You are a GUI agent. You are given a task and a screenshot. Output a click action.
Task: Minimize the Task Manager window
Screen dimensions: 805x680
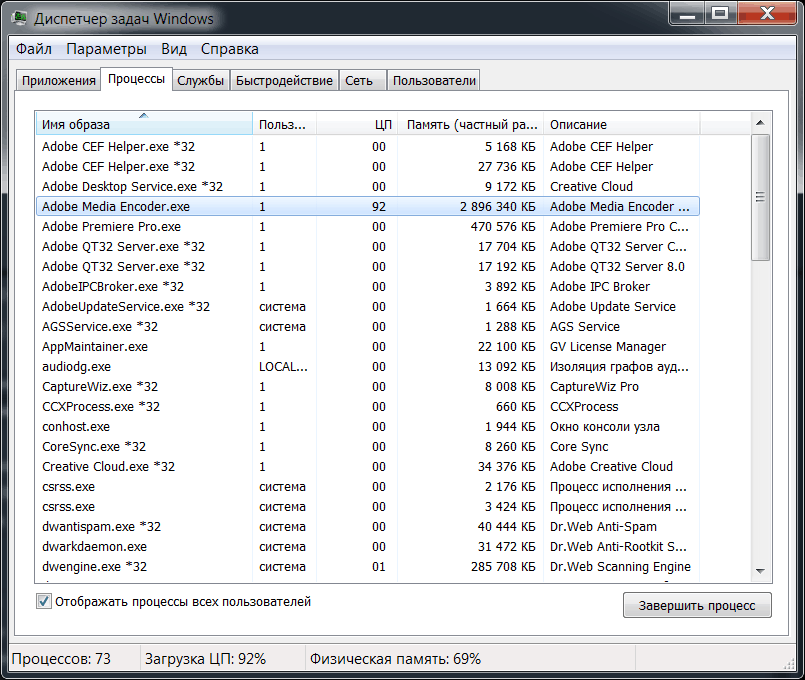point(687,14)
